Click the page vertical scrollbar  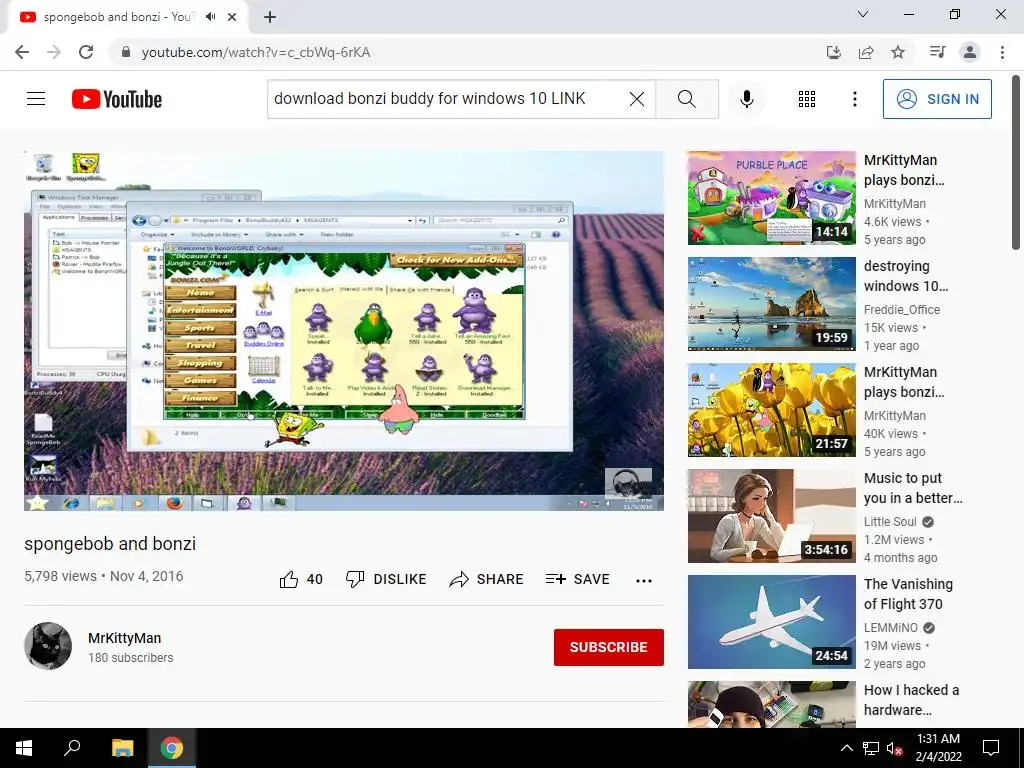[x=1017, y=162]
